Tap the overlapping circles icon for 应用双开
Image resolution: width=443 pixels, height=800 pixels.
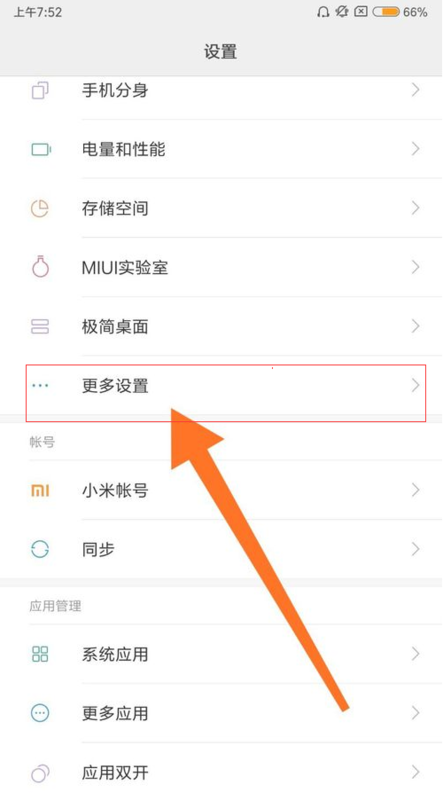click(x=40, y=772)
